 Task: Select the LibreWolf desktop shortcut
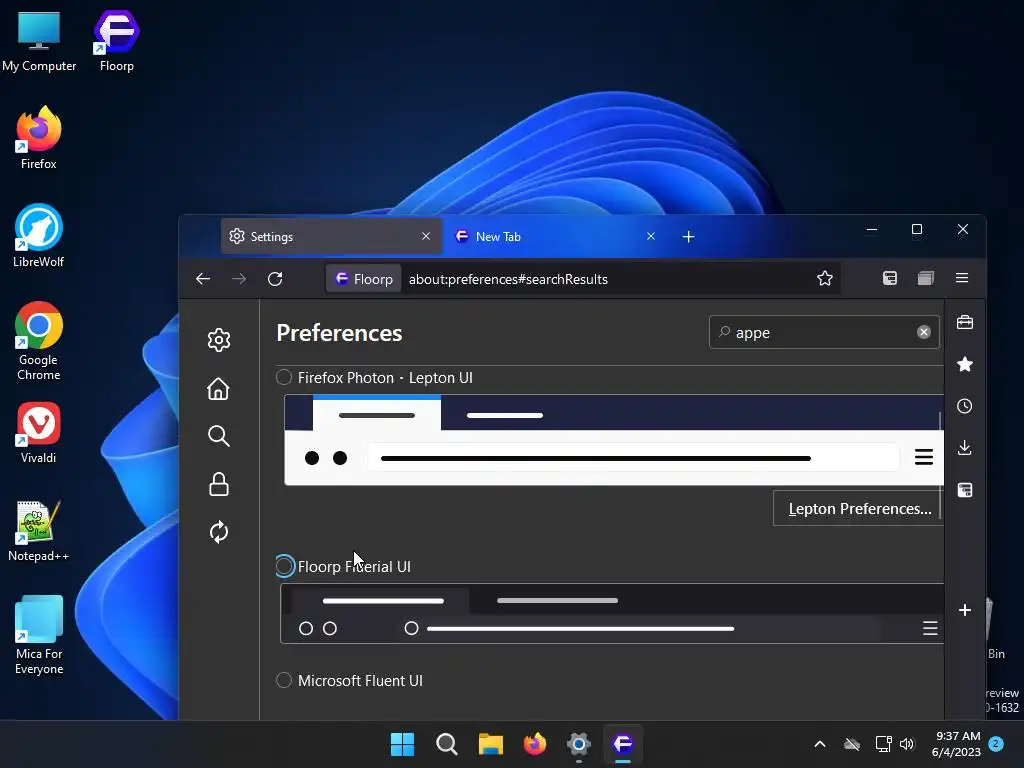point(39,236)
